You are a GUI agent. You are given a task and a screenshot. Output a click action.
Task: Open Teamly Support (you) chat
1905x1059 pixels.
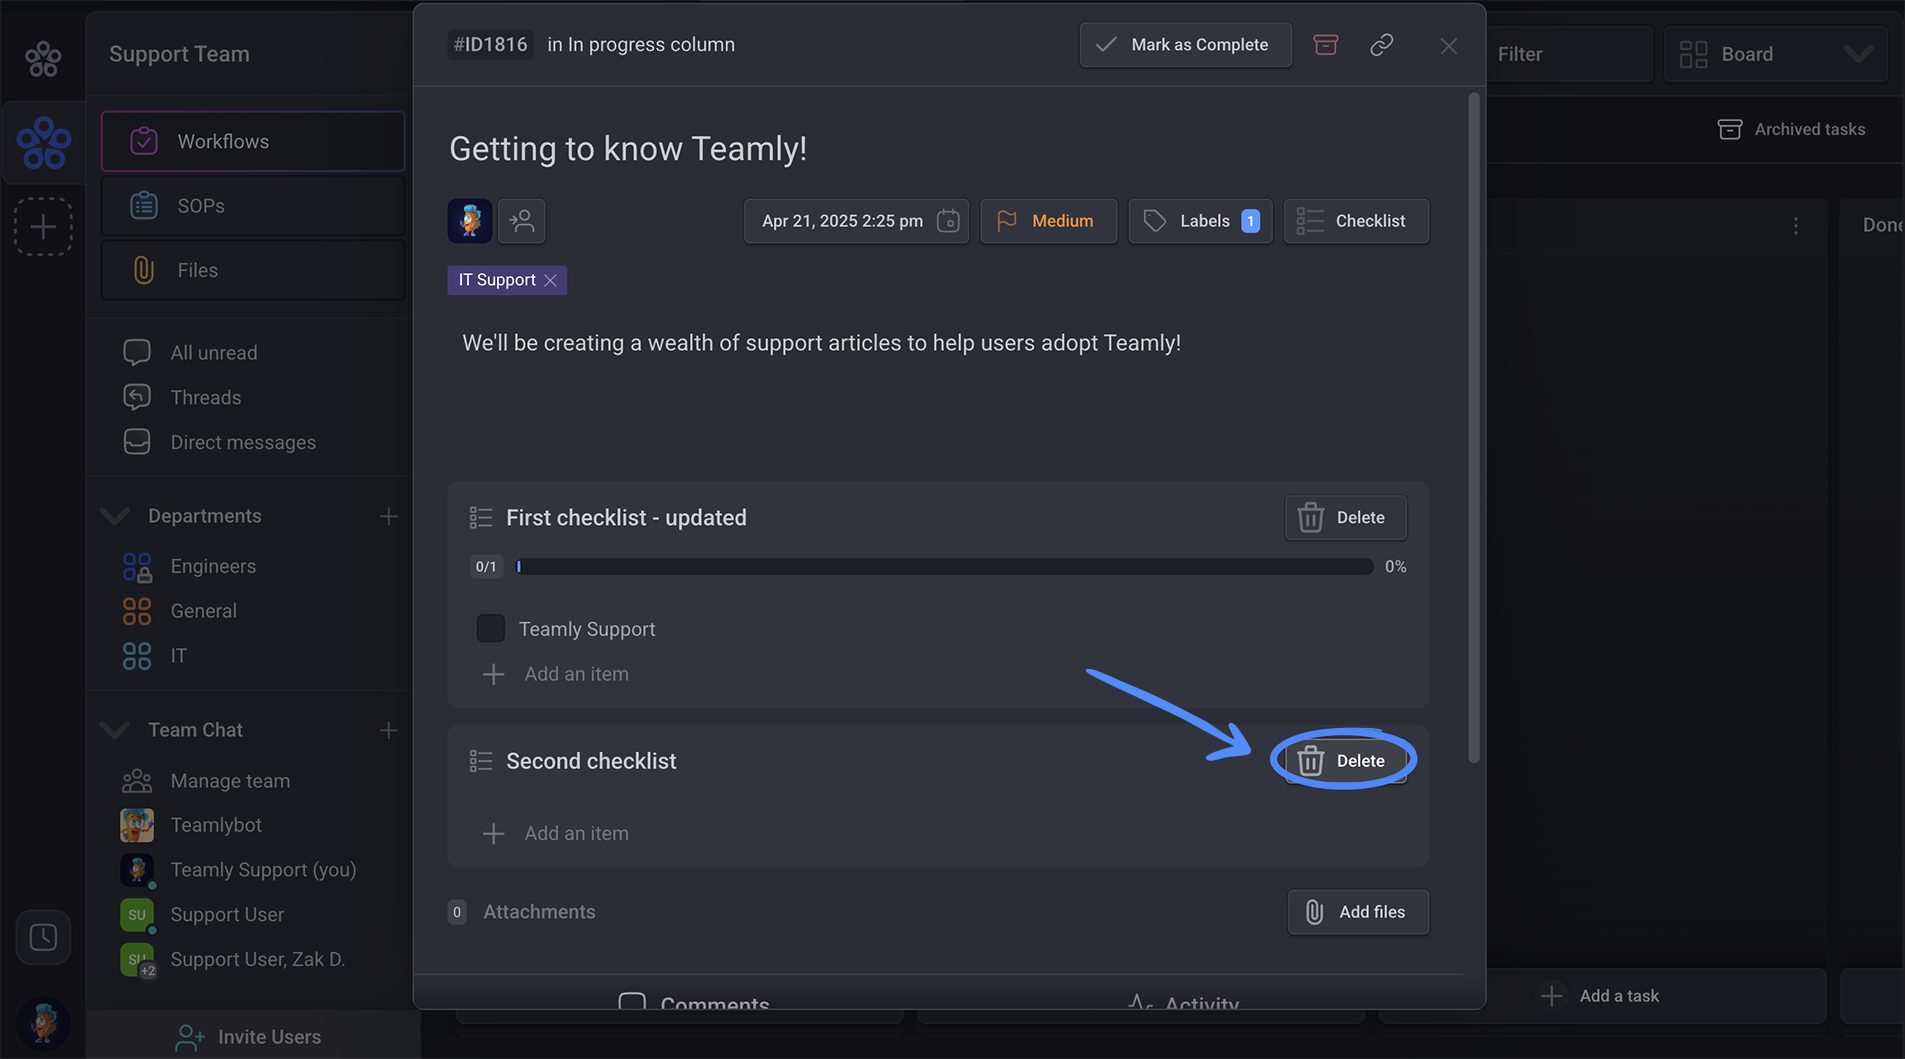coord(262,870)
